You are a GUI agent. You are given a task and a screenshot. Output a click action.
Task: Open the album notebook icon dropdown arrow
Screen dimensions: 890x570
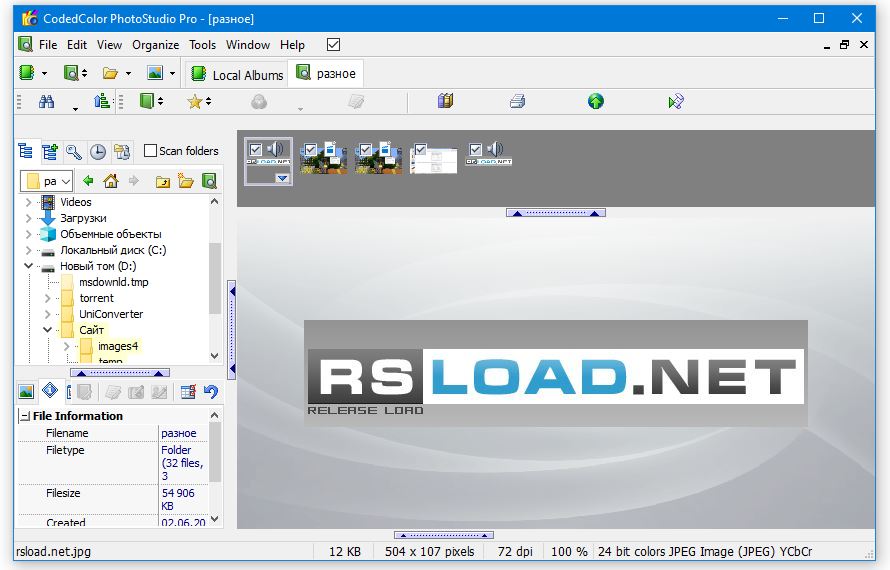[44, 73]
